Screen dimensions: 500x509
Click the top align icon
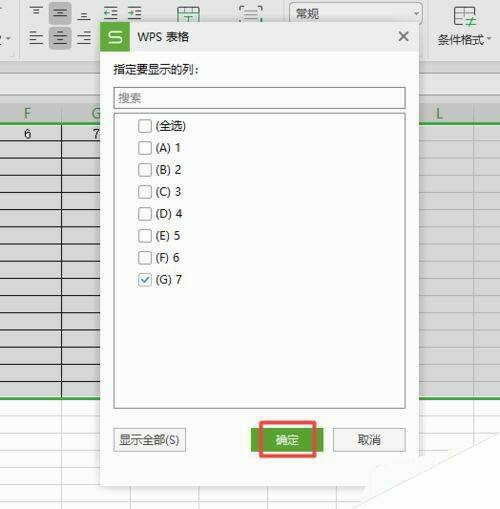[x=36, y=12]
